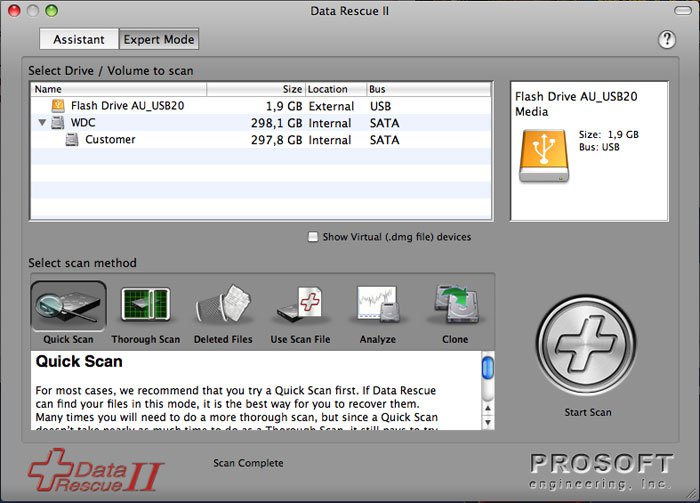Switch to the Expert Mode tab
The width and height of the screenshot is (700, 503).
tap(159, 40)
